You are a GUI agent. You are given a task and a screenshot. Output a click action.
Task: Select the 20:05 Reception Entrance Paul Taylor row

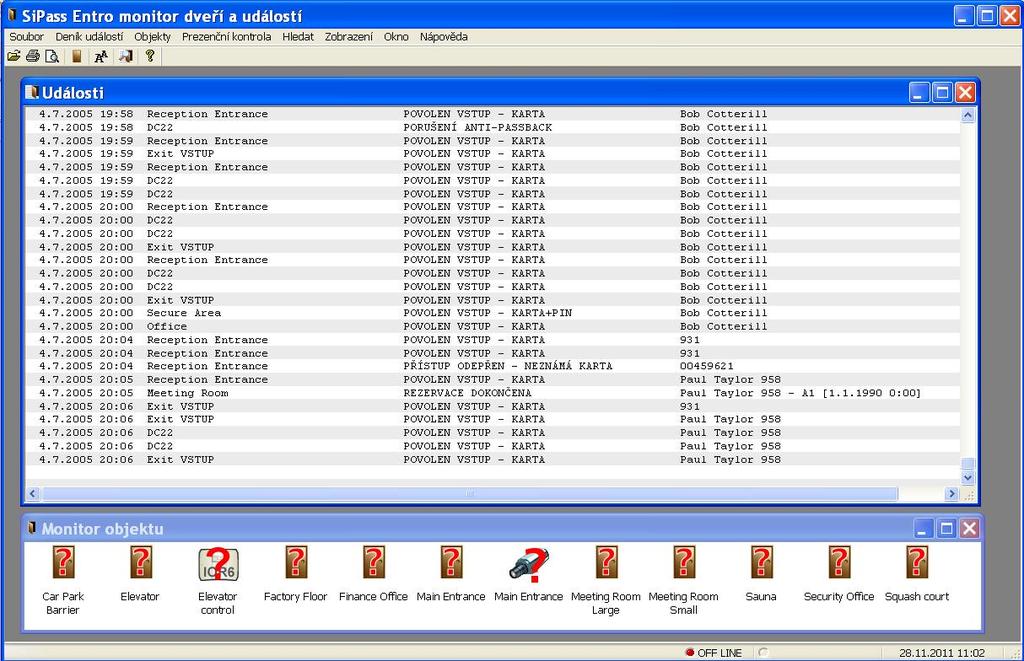click(x=493, y=379)
